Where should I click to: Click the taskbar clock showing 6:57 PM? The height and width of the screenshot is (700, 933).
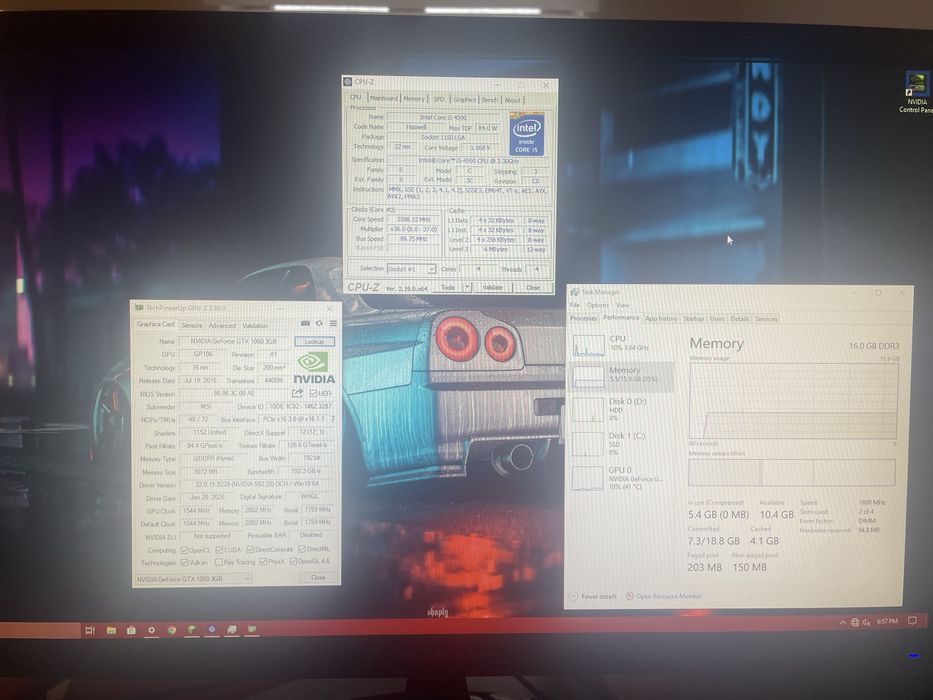(x=887, y=621)
